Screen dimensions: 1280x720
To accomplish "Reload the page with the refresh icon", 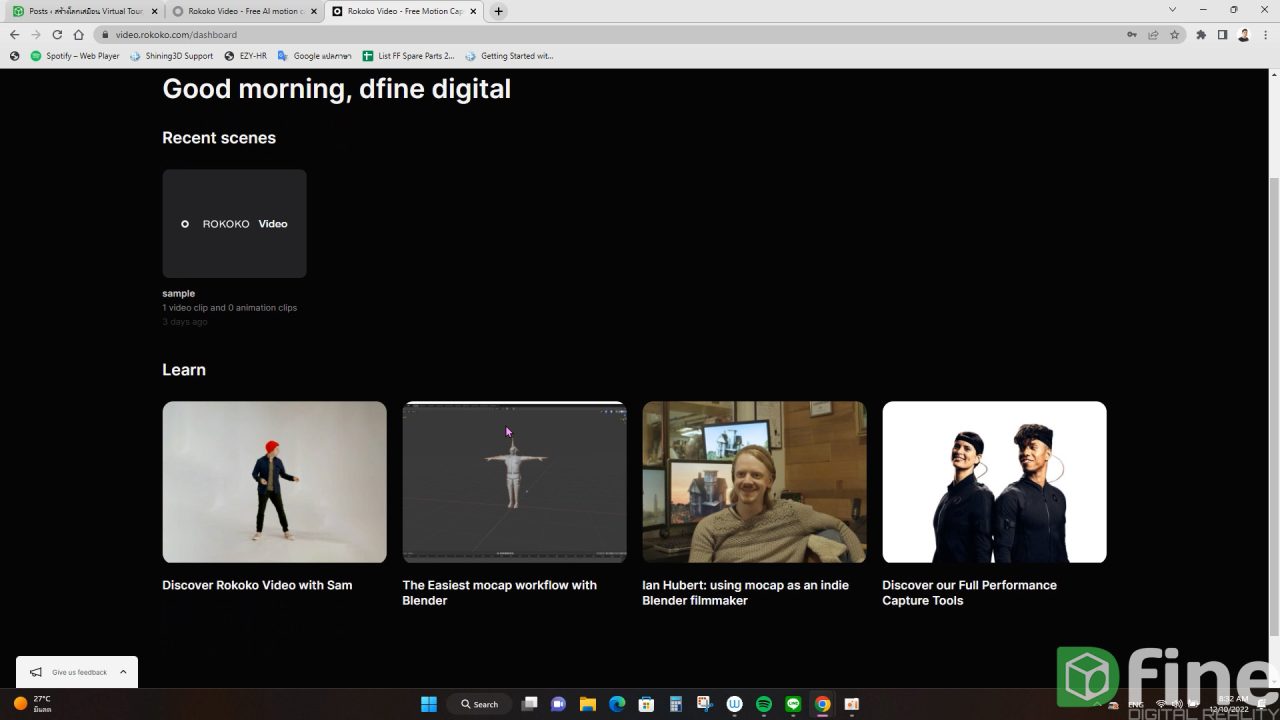I will click(x=57, y=35).
